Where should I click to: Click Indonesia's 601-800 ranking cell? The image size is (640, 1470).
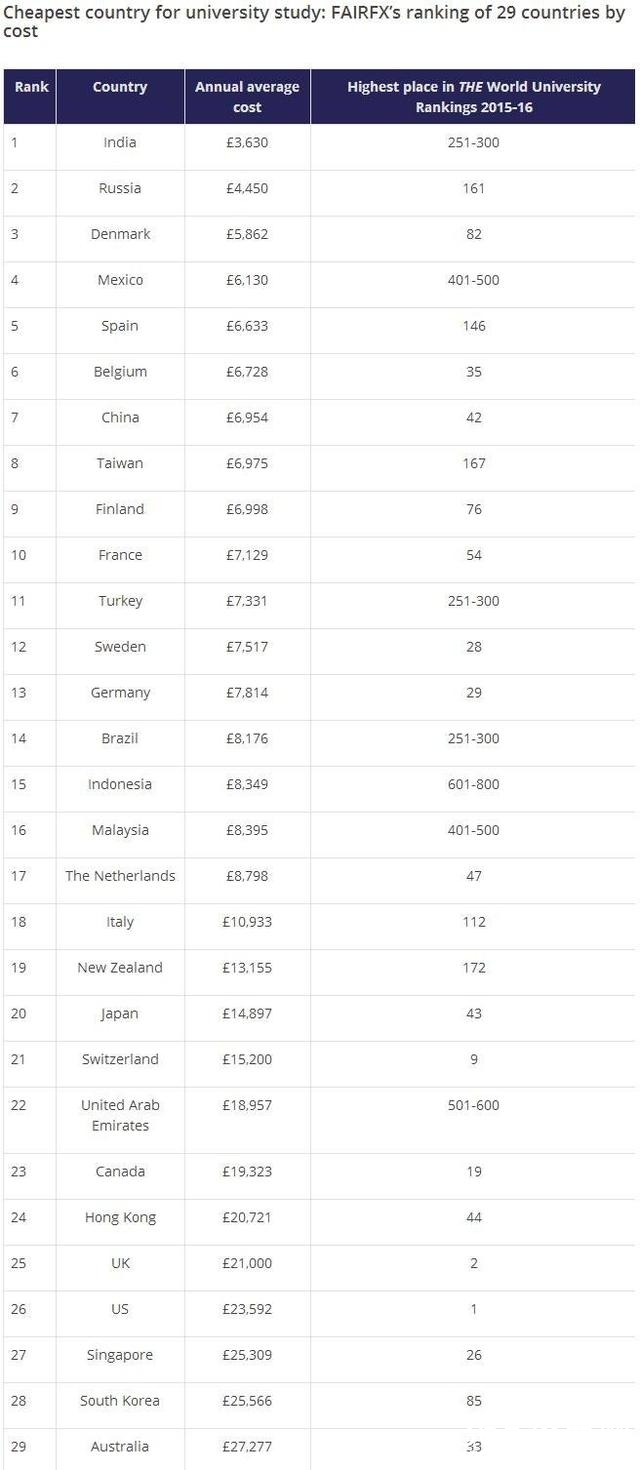click(474, 784)
